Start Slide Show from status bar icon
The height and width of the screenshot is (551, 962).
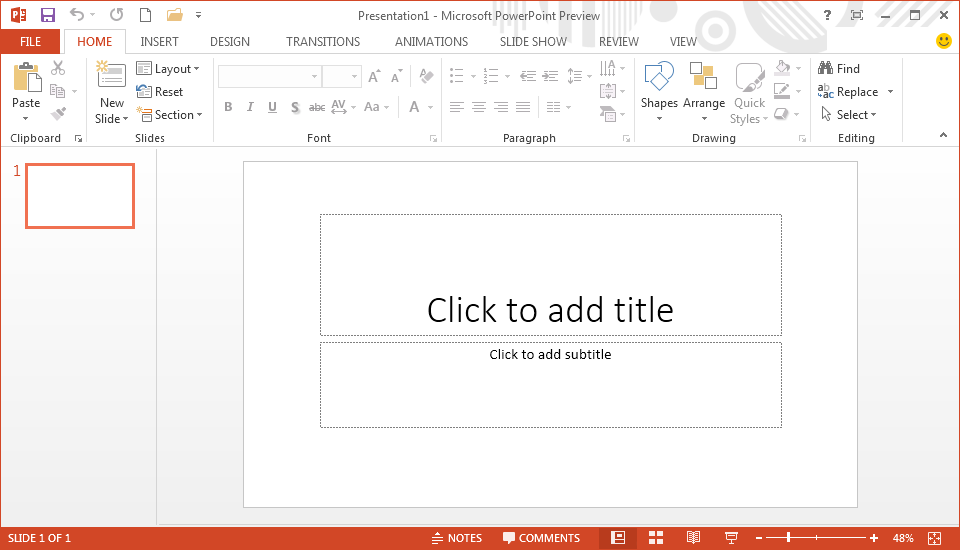click(731, 538)
